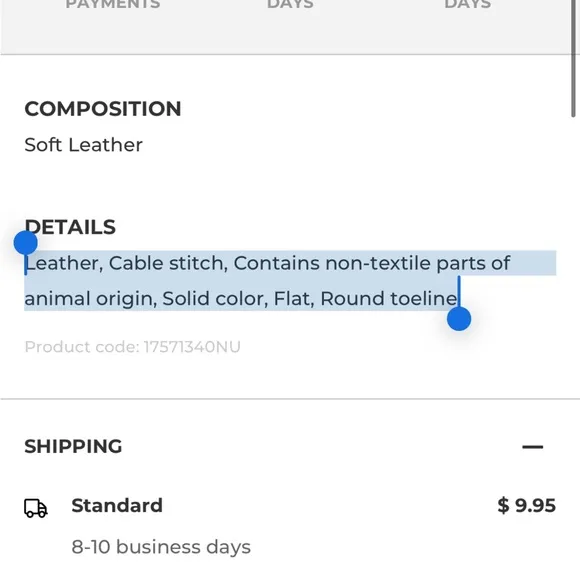Click the $ 9.95 shipping price
The image size is (580, 580).
click(526, 505)
